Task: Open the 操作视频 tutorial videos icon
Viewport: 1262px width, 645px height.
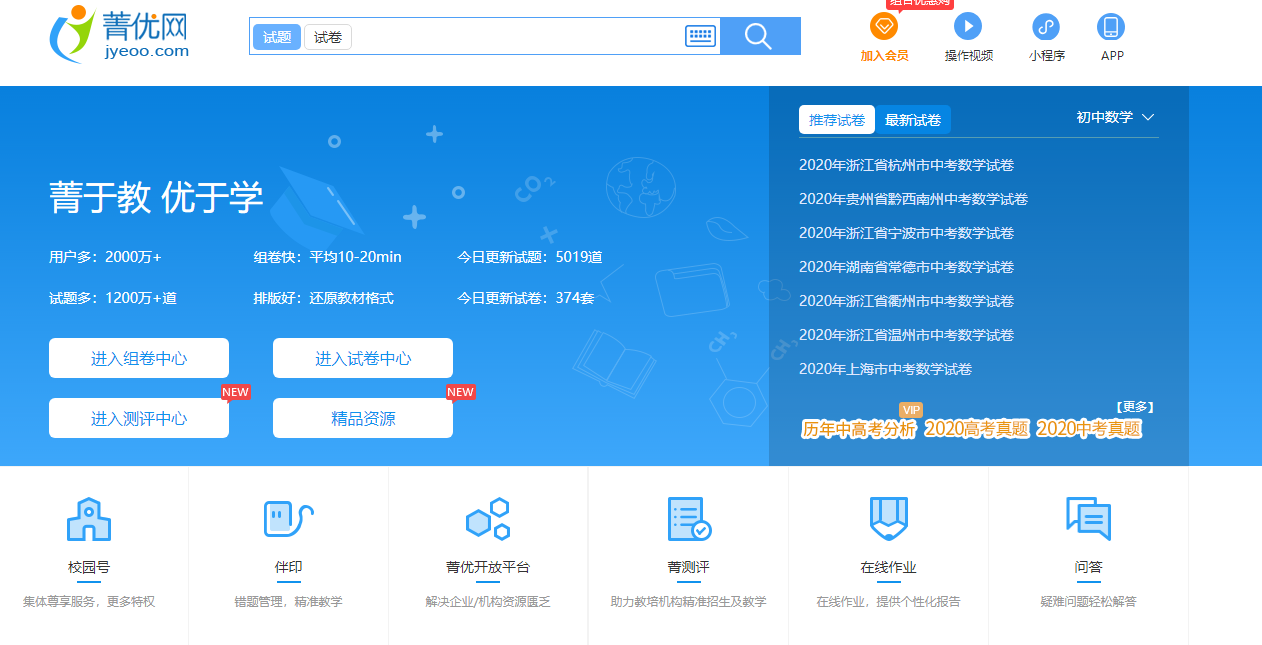Action: pos(967,28)
